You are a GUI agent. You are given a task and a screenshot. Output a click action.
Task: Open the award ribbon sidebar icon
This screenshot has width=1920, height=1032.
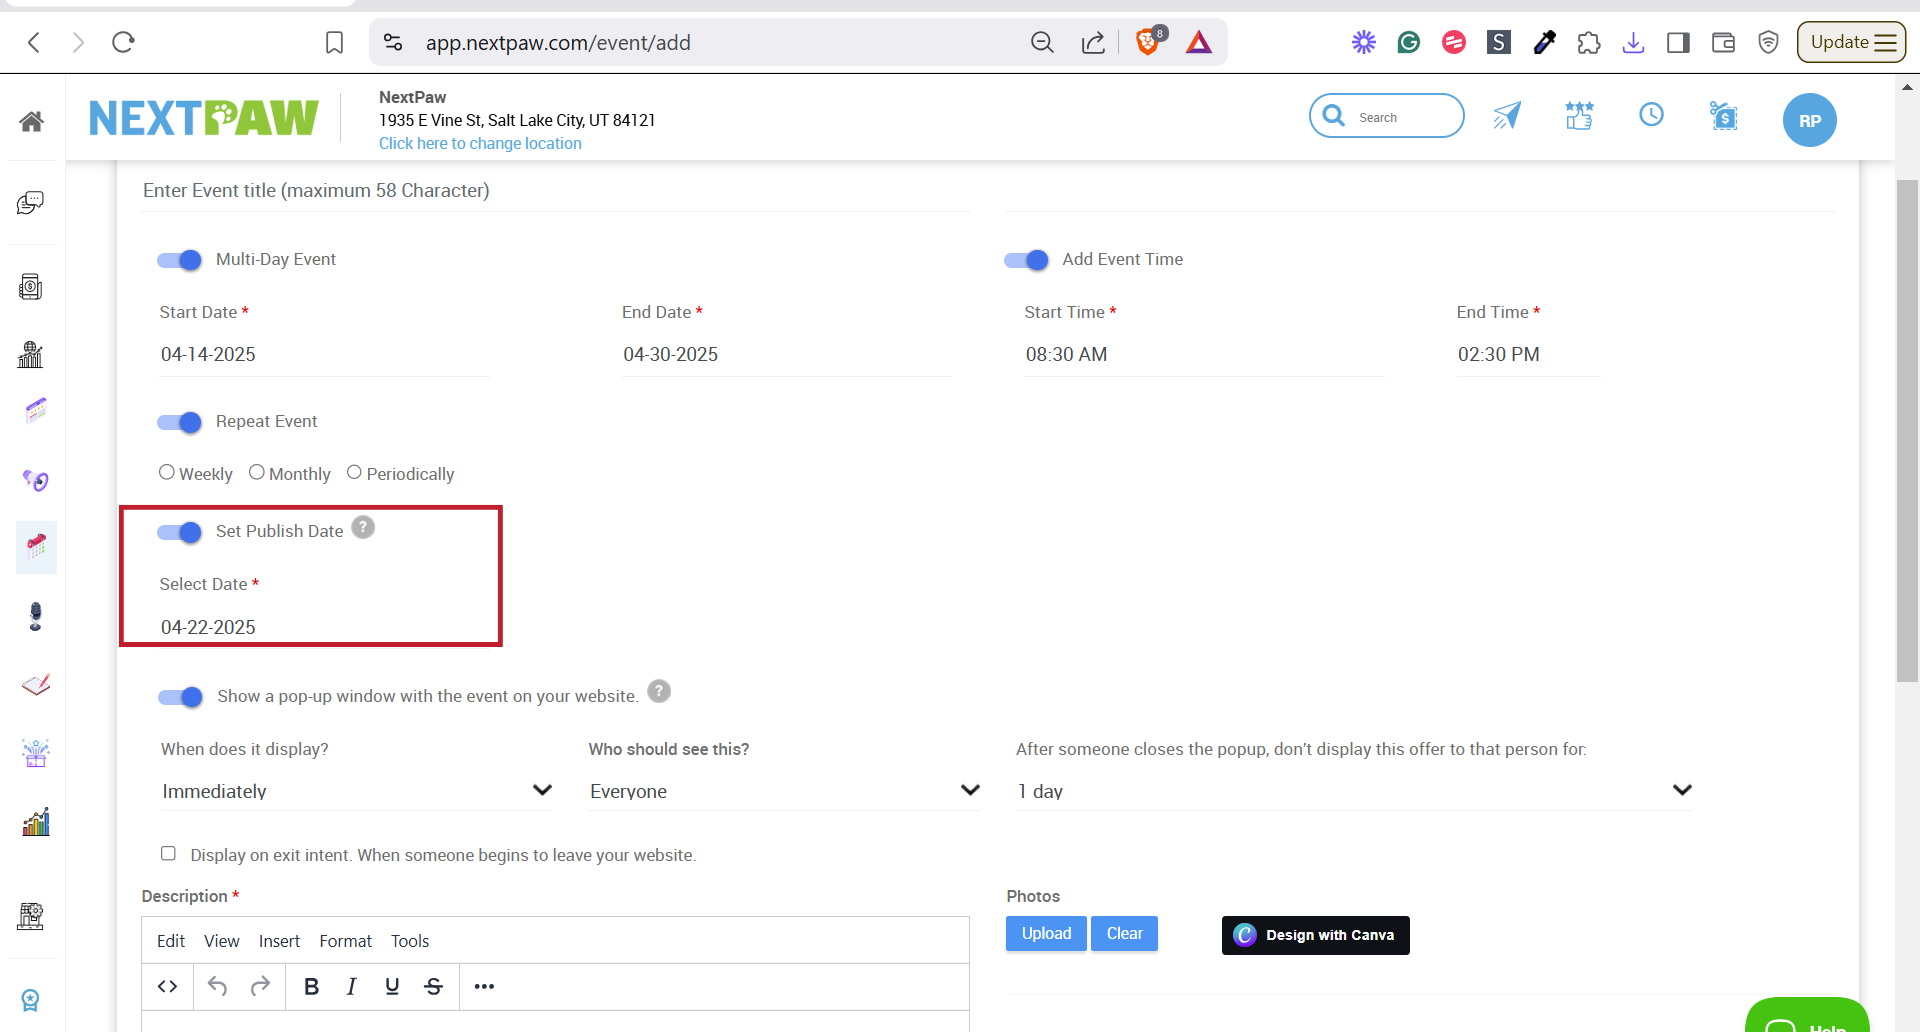(31, 1000)
